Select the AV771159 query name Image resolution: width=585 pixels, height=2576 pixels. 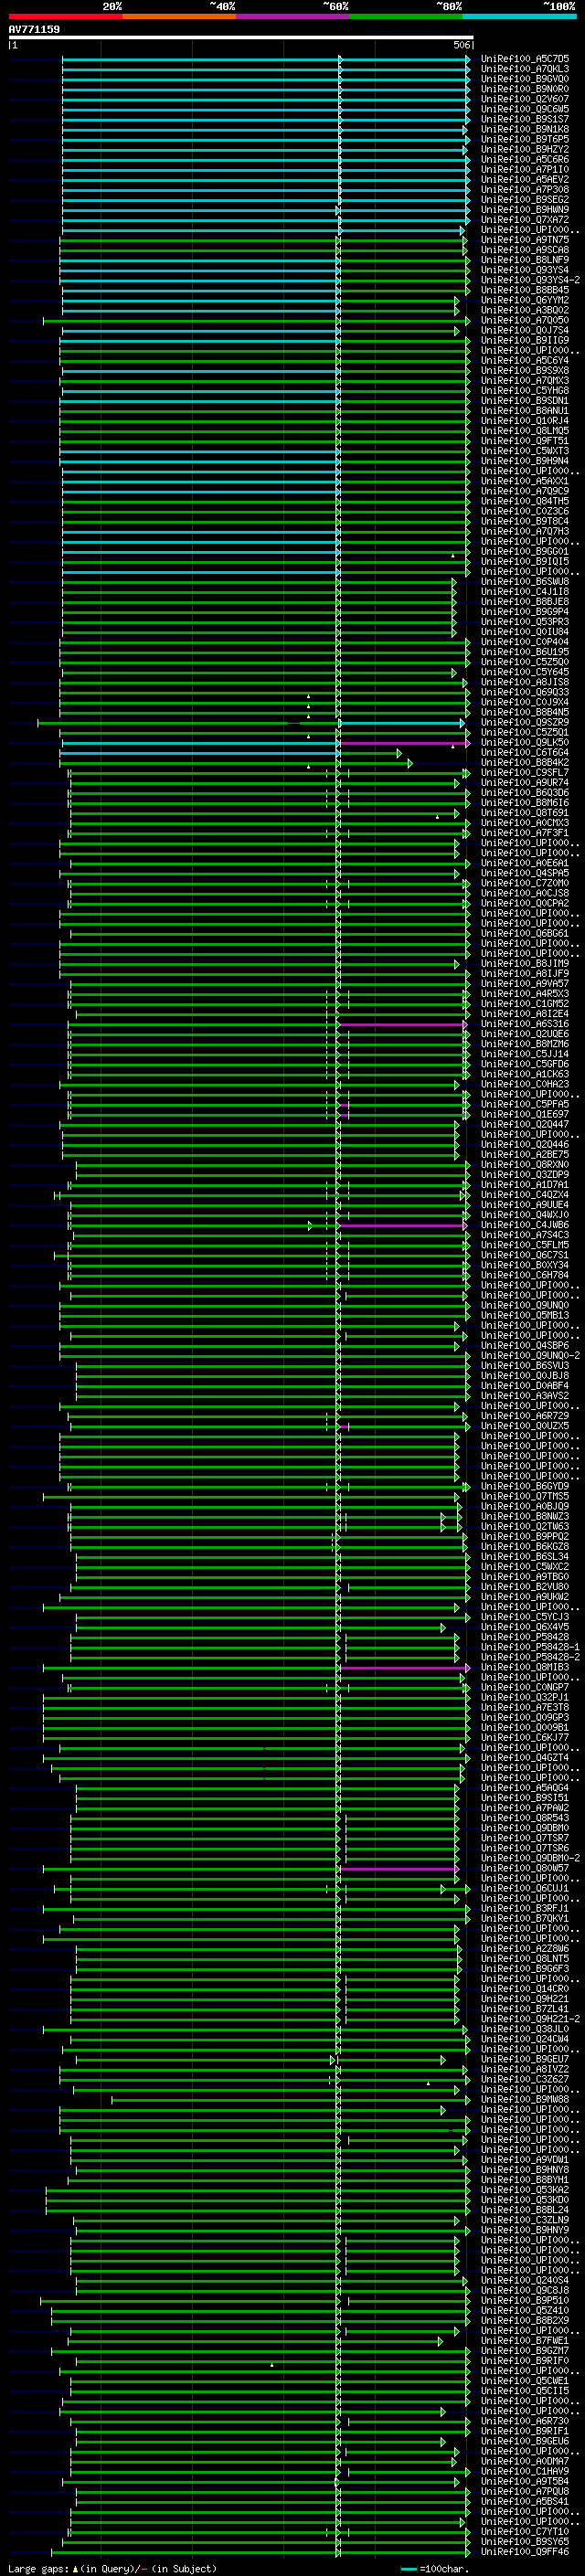point(34,29)
